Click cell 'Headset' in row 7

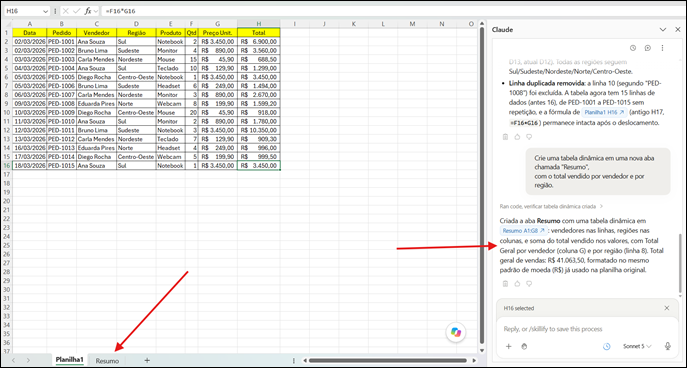click(x=170, y=86)
